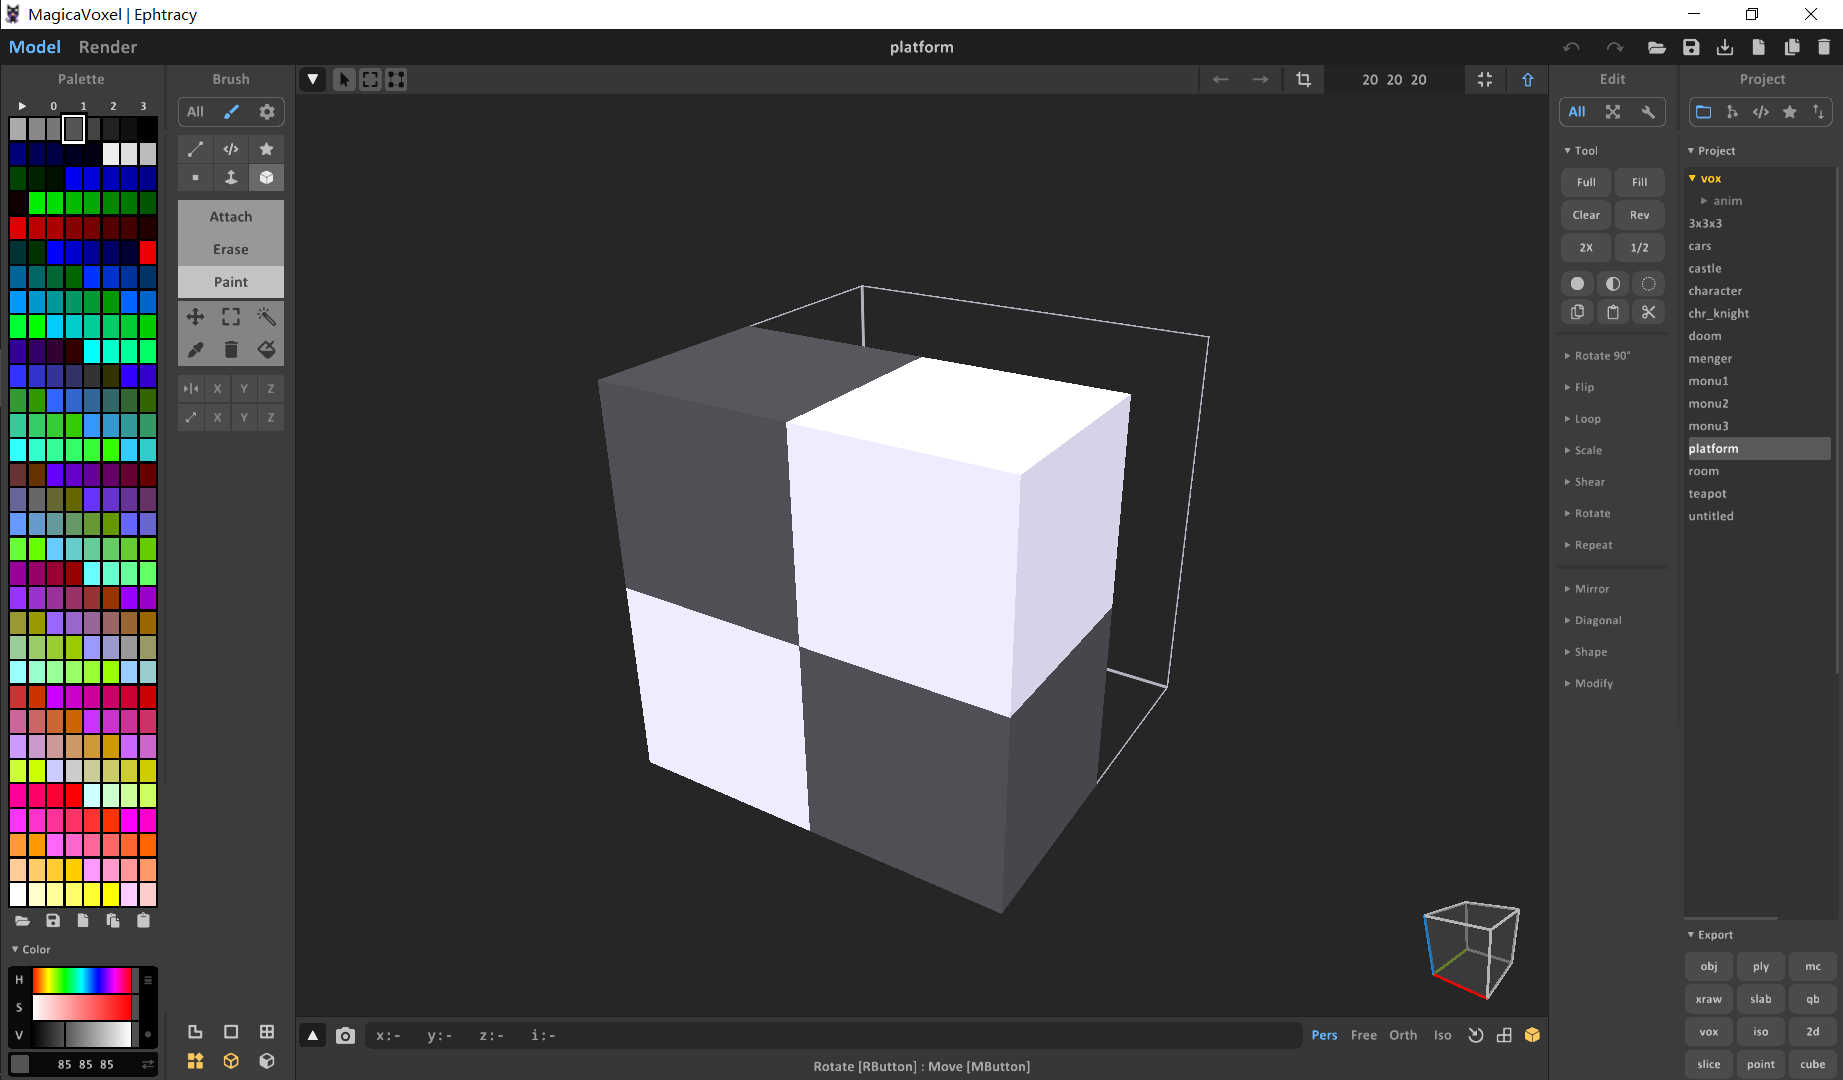
Task: Click the scissors cut icon in Edit panel
Action: coord(1648,312)
